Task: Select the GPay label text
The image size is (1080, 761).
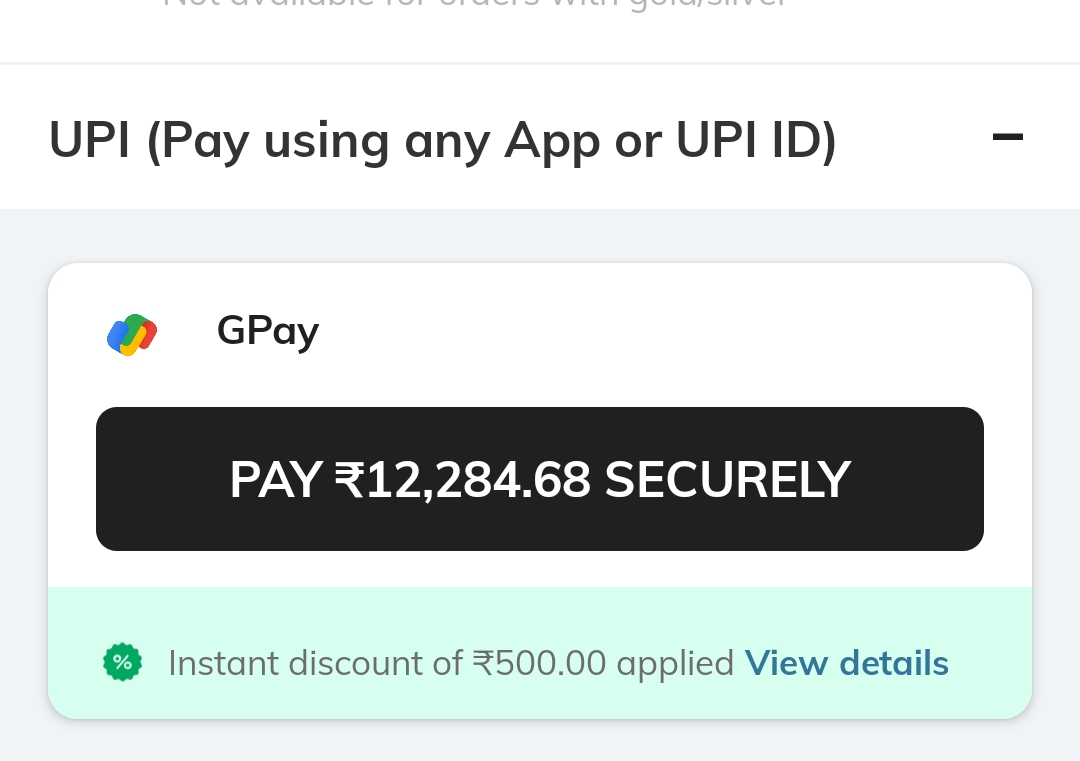Action: coord(267,331)
